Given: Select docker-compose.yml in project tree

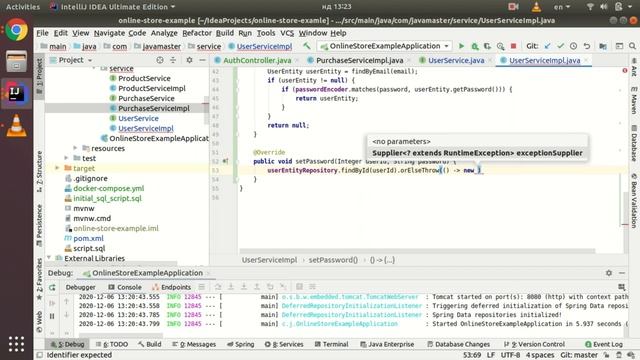Looking at the screenshot, I should coord(109,188).
